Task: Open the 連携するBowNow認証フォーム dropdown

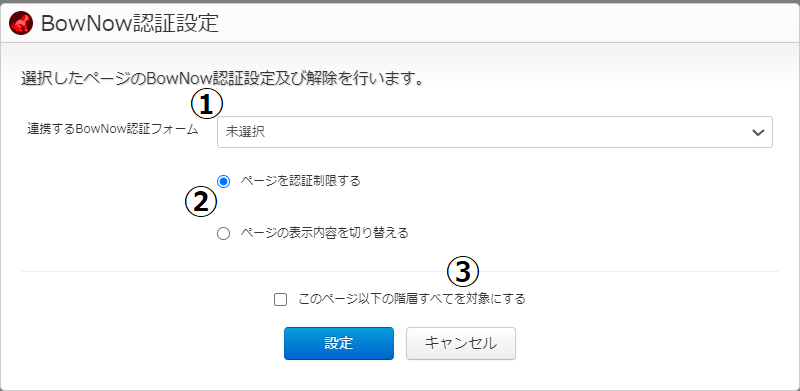Action: pyautogui.click(x=494, y=132)
